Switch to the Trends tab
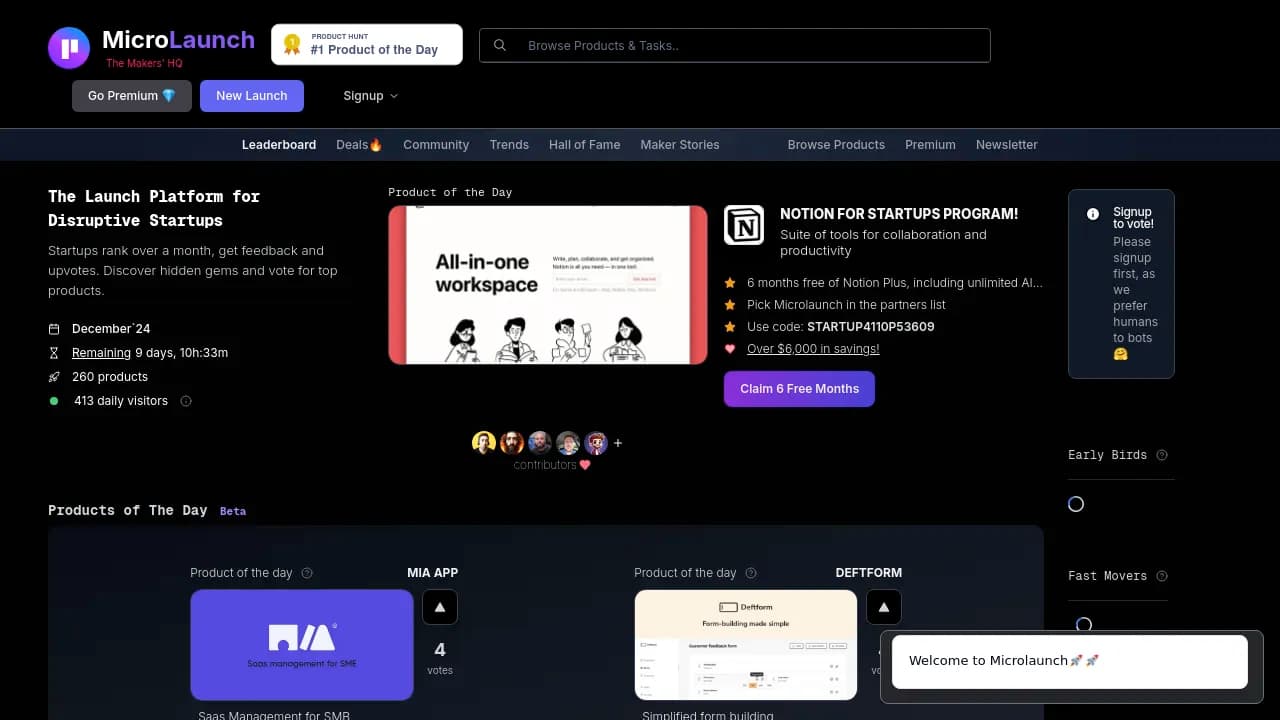The width and height of the screenshot is (1280, 720). tap(509, 145)
